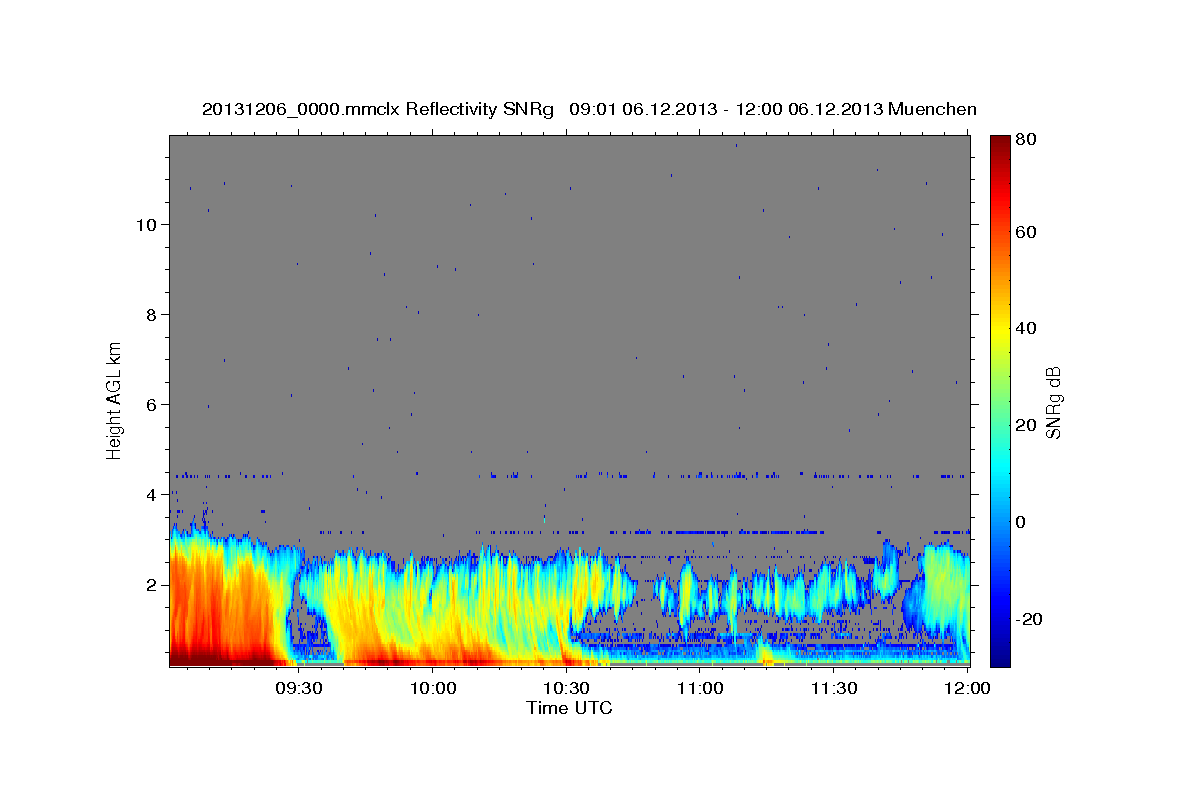Click the 12:00 time tick label
This screenshot has width=1200, height=800.
pyautogui.click(x=967, y=688)
